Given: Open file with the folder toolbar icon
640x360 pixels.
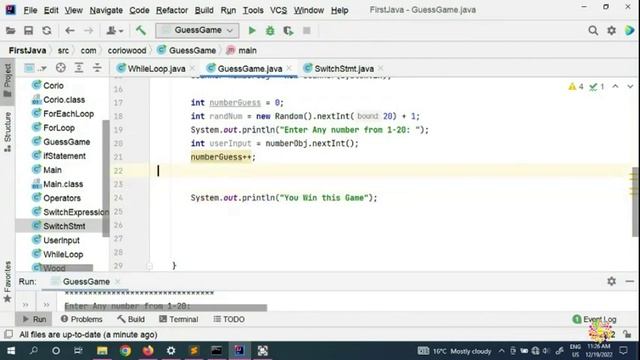Looking at the screenshot, I should (x=11, y=31).
